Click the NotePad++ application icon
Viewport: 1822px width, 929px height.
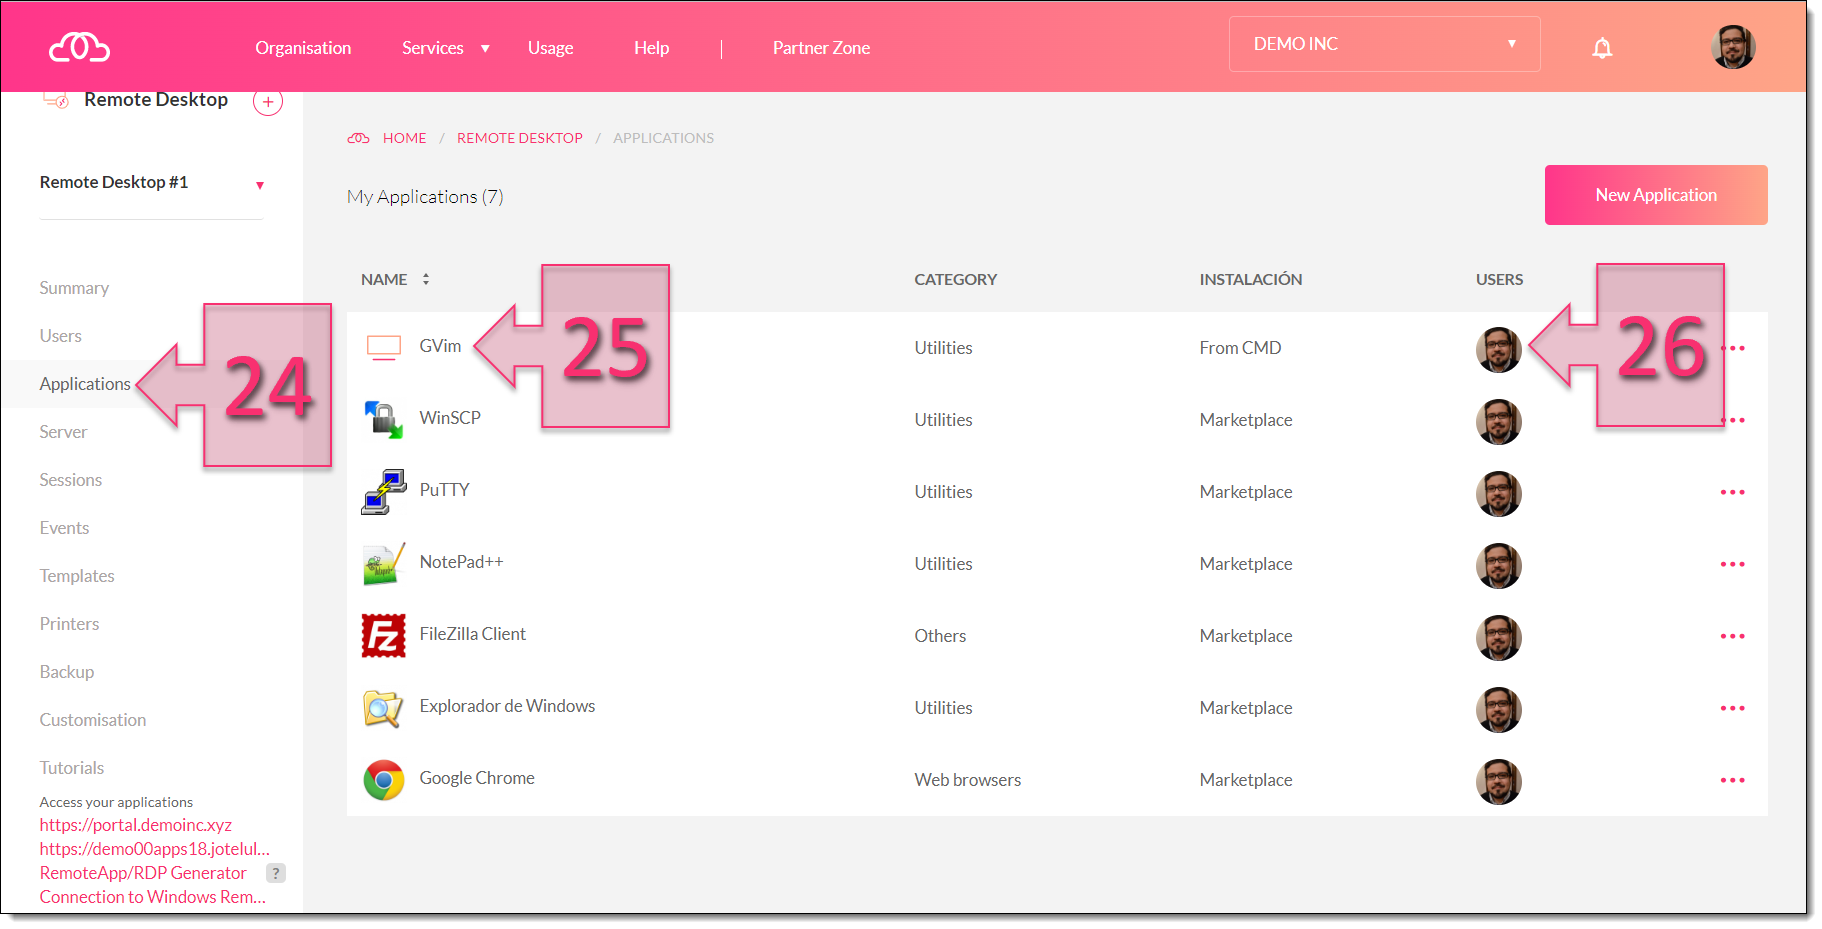pos(383,563)
